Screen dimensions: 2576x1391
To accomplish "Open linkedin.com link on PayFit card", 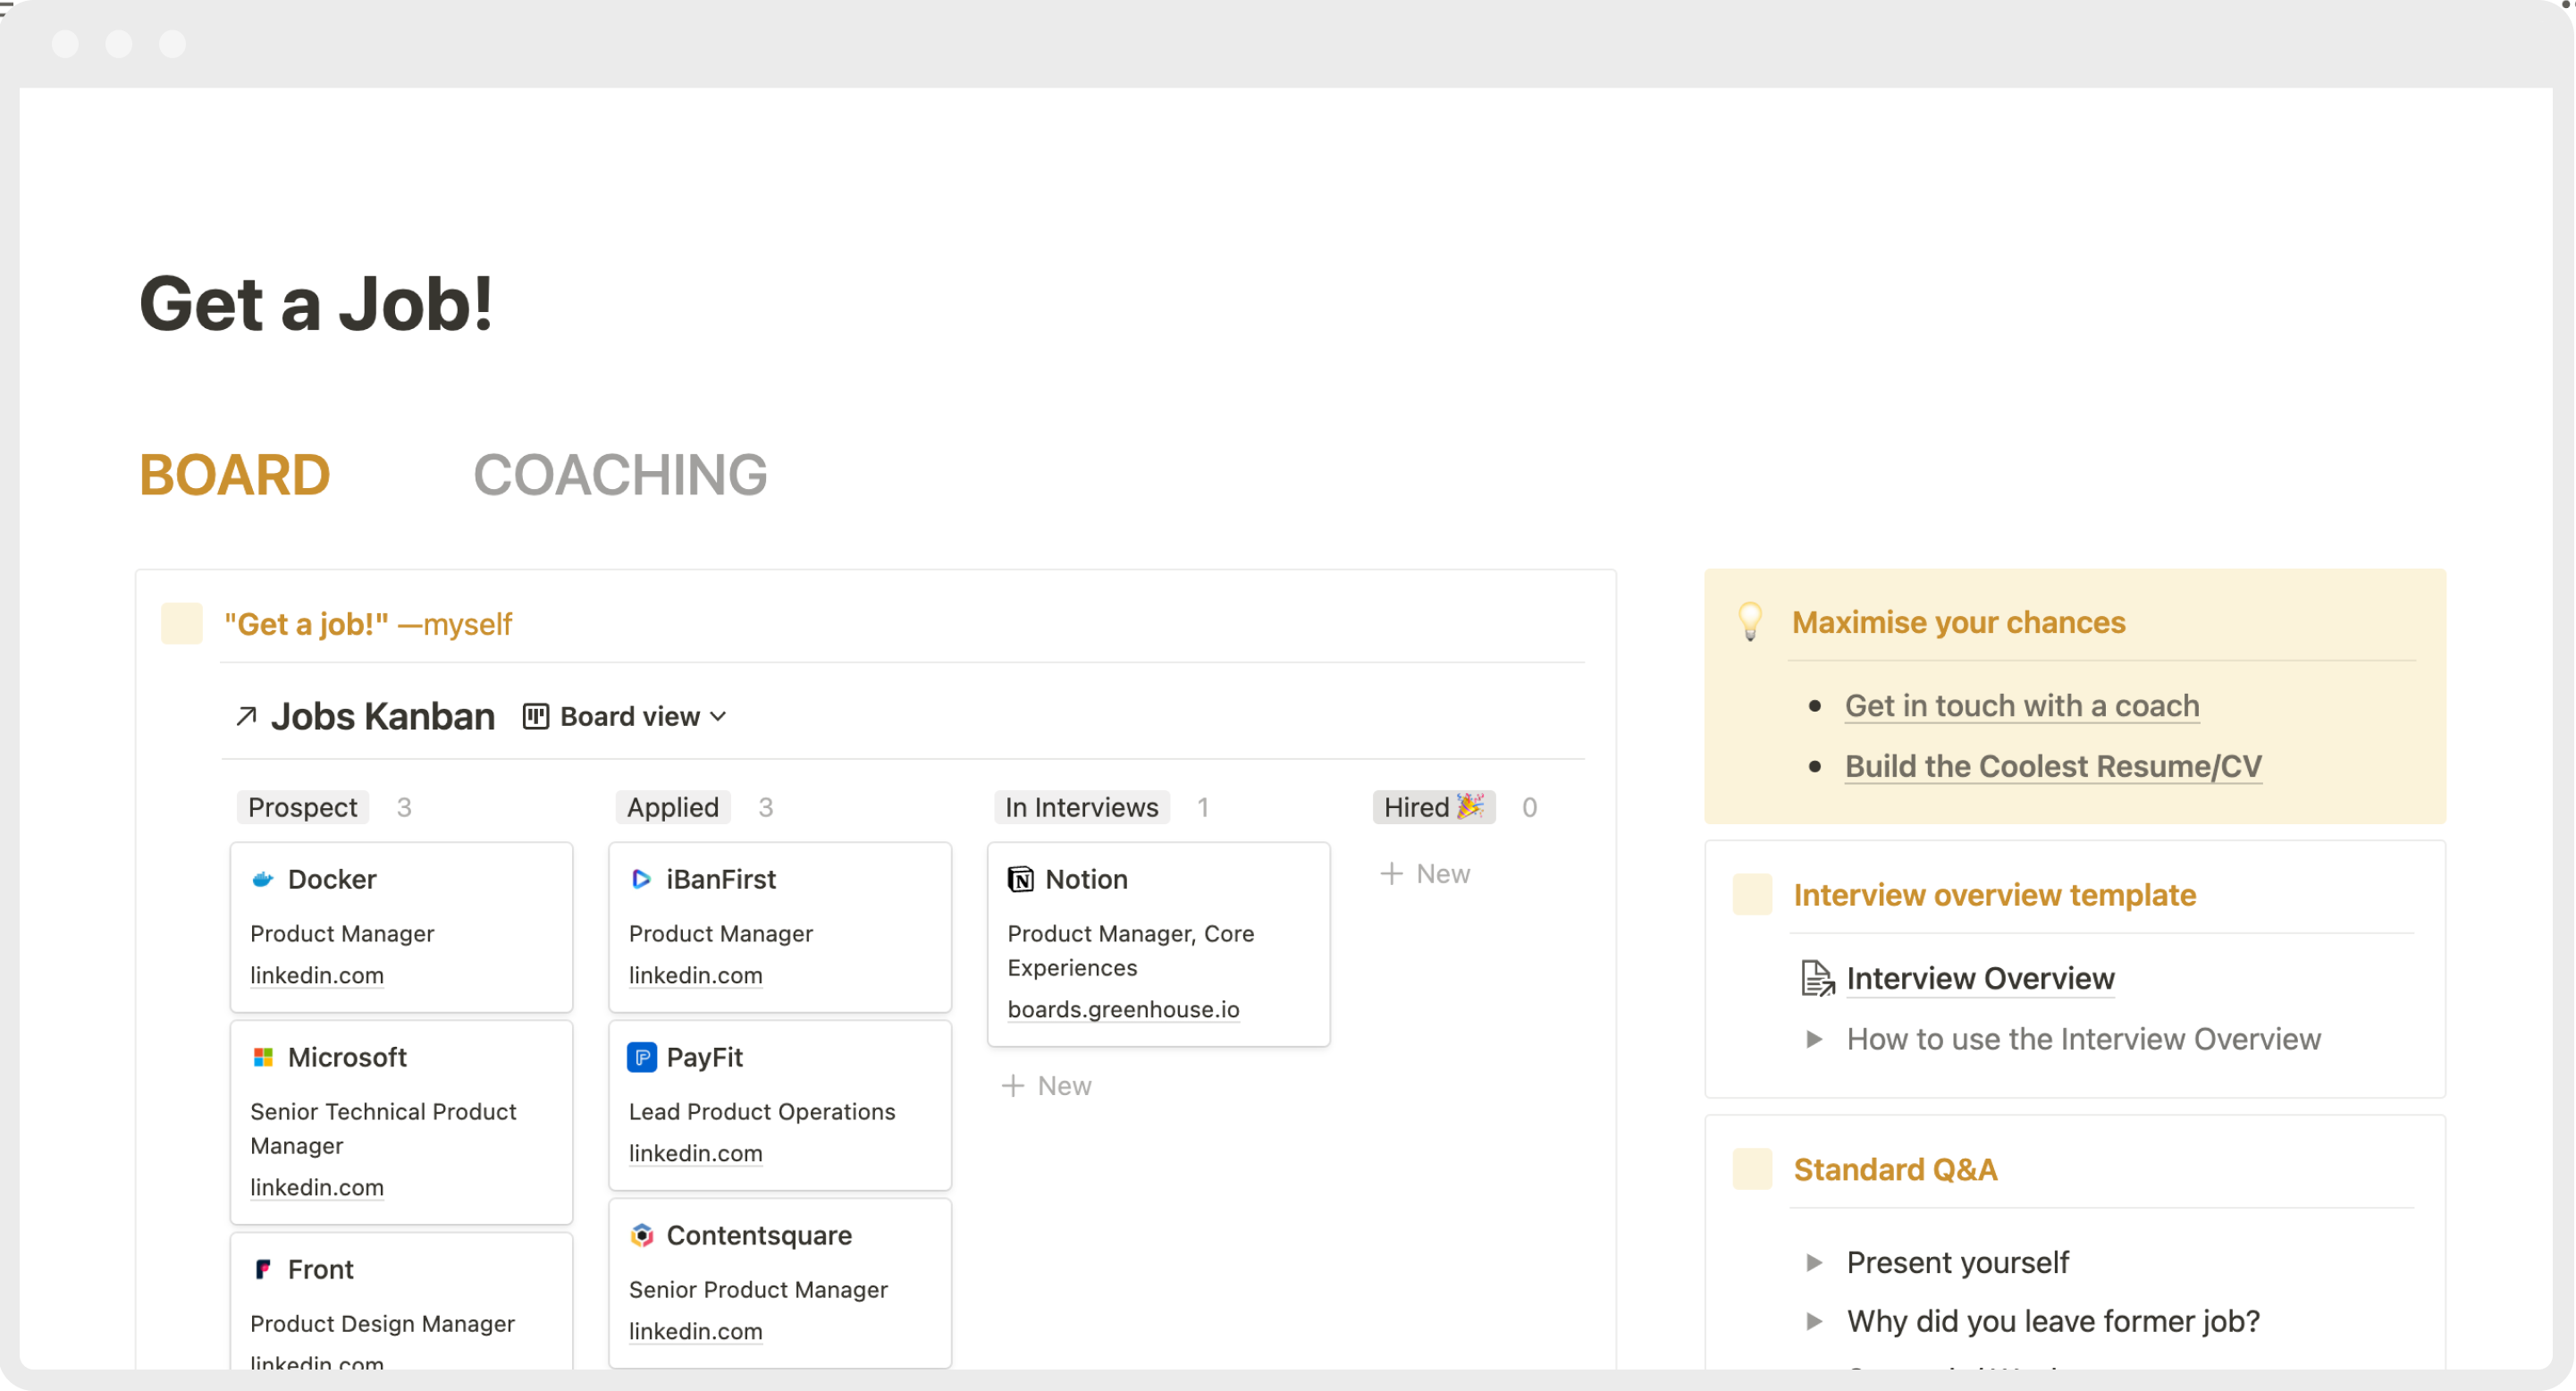I will click(x=695, y=1153).
